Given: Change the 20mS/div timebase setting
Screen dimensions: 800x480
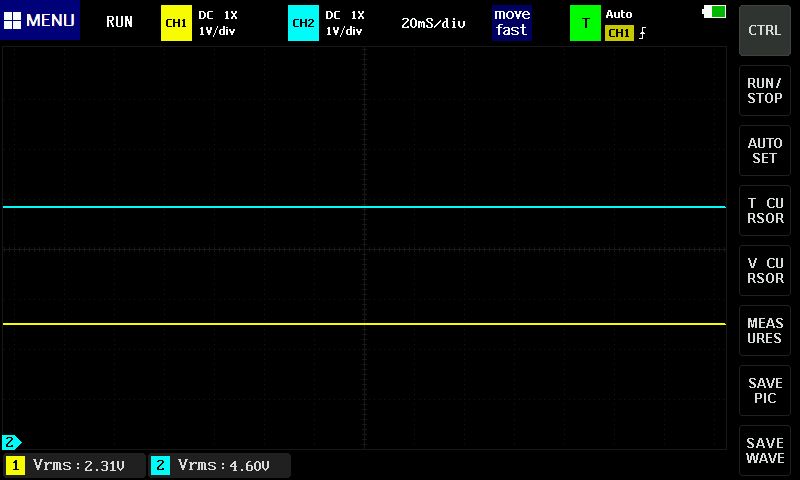Looking at the screenshot, I should pos(433,22).
